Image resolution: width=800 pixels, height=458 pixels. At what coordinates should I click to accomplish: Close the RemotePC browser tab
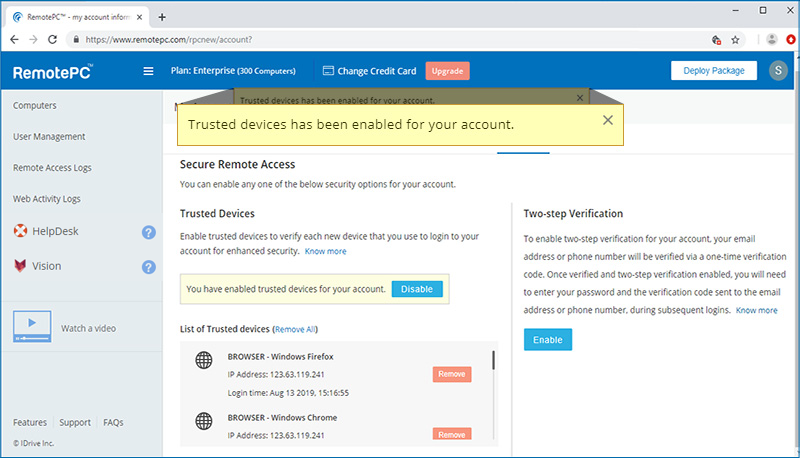tap(139, 17)
